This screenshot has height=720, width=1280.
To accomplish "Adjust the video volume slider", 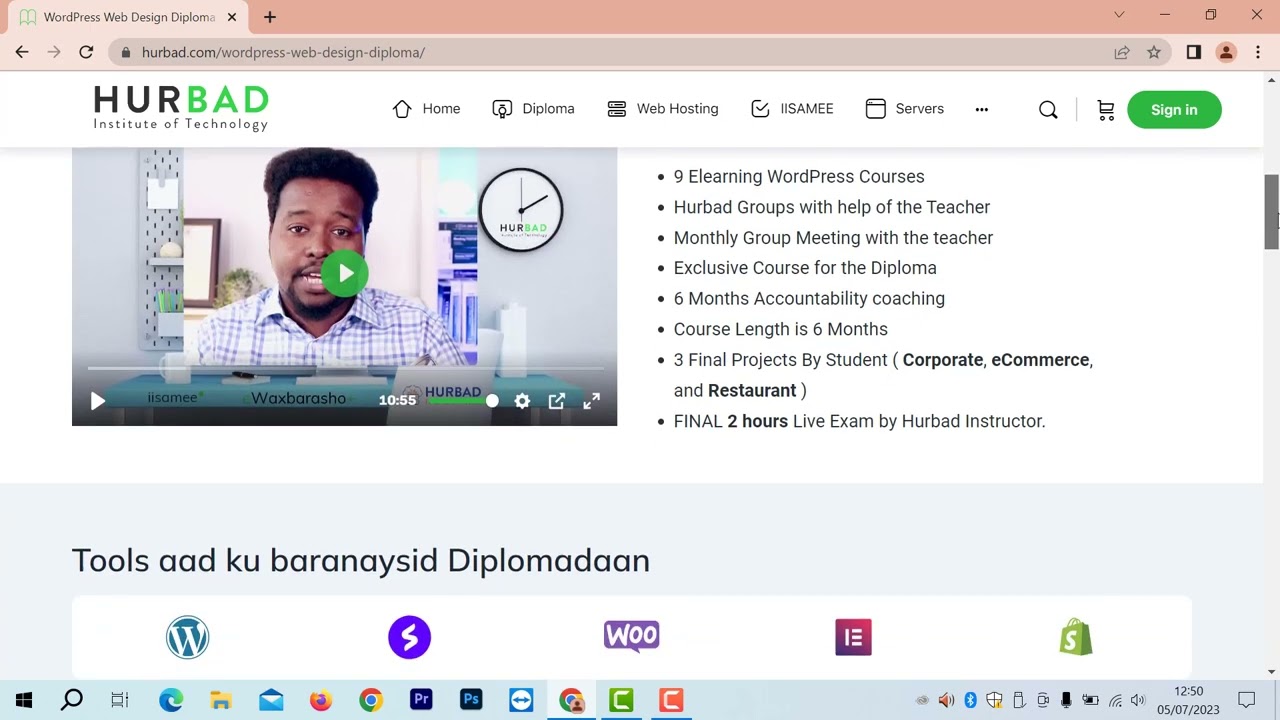I will (x=462, y=401).
